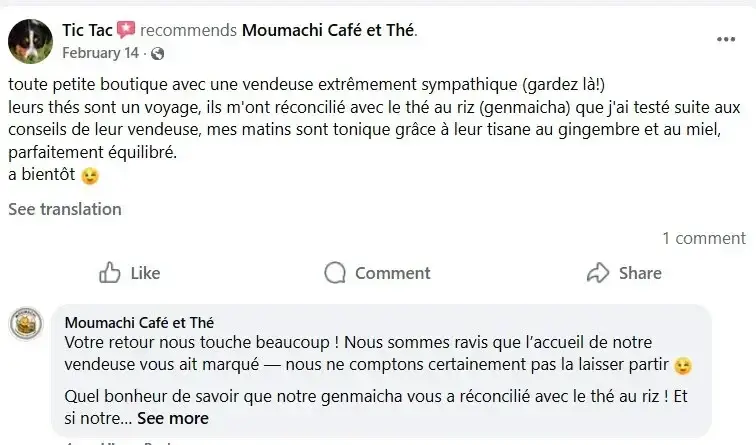The width and height of the screenshot is (756, 445).
Task: Open Moumachi Café et Thé link in header
Action: coord(328,30)
